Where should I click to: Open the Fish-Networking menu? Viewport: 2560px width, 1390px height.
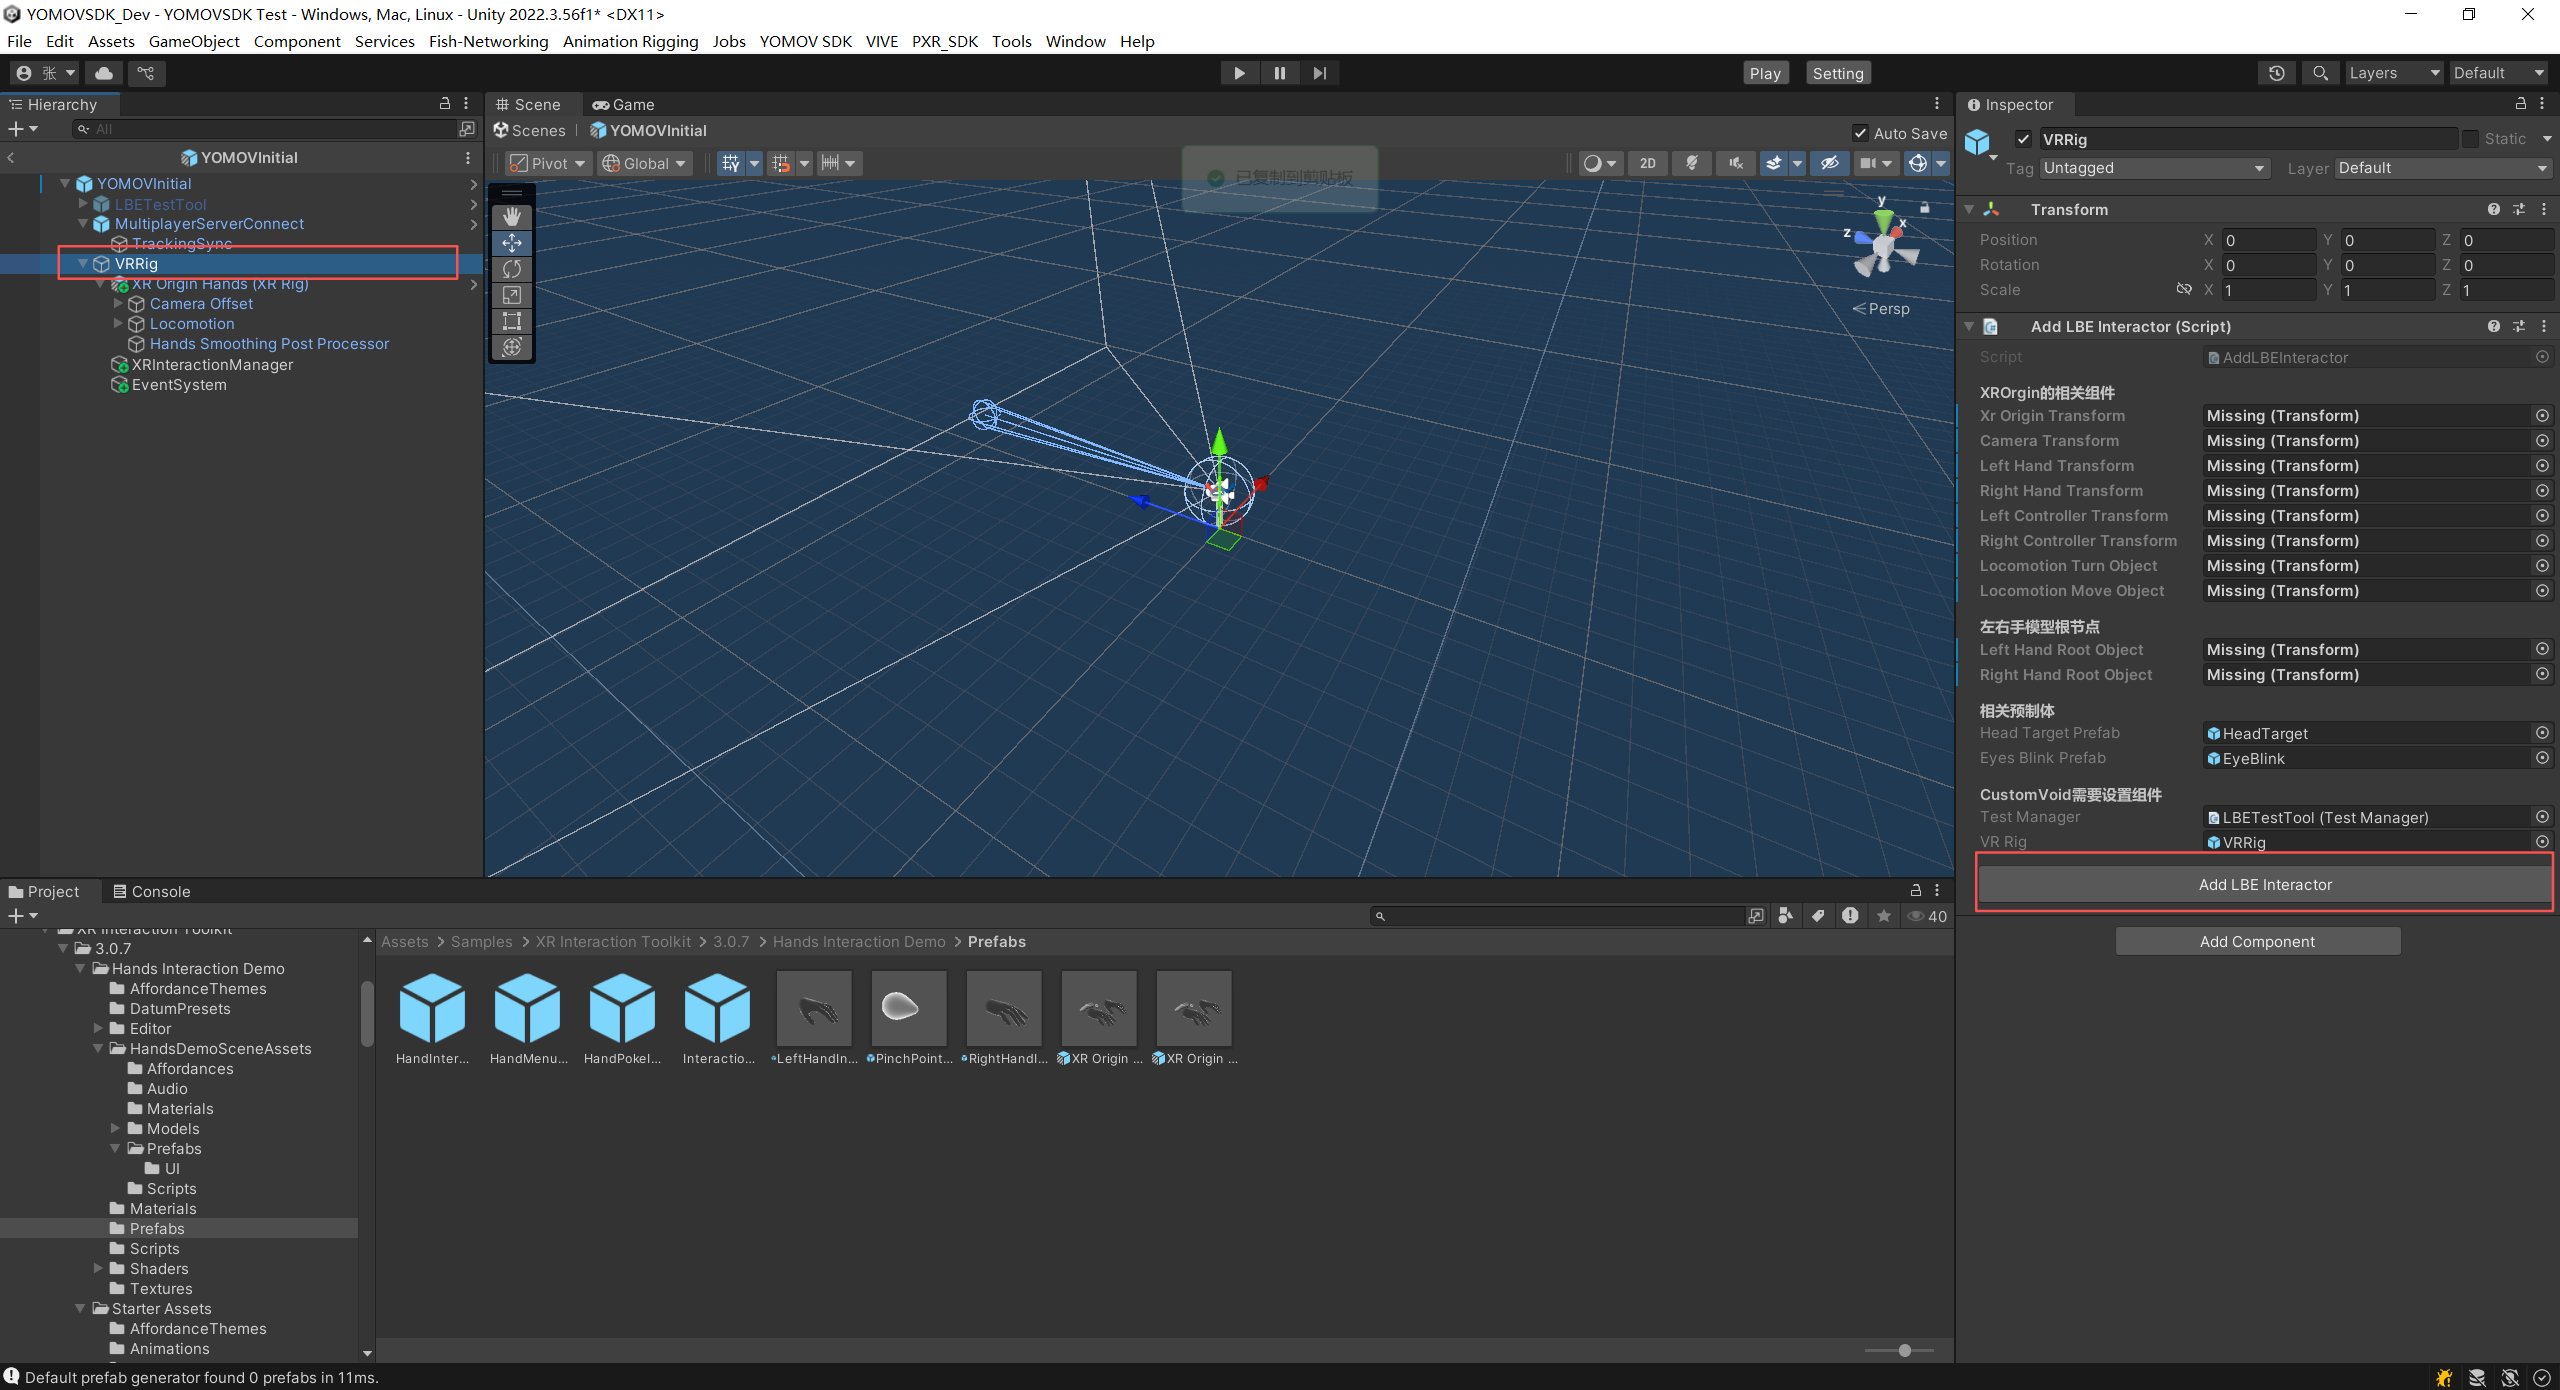pyautogui.click(x=488, y=41)
